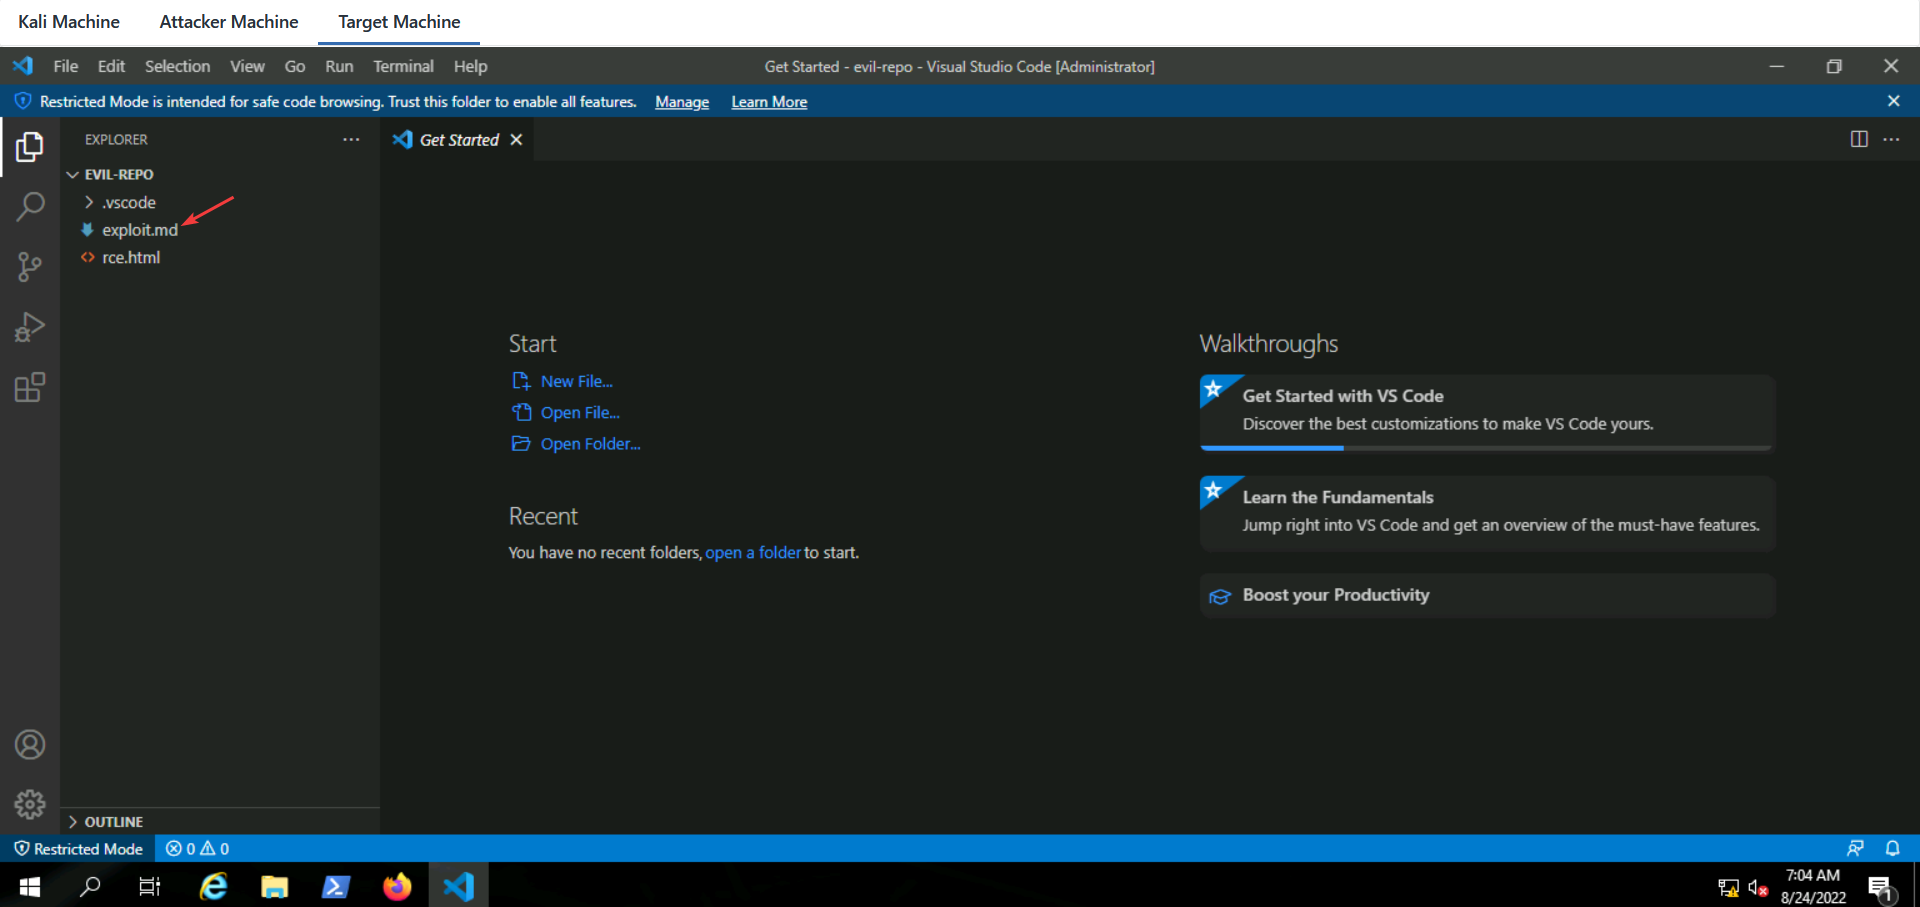Click the shield icon in Restricted Mode banner
The image size is (1920, 907).
point(22,101)
